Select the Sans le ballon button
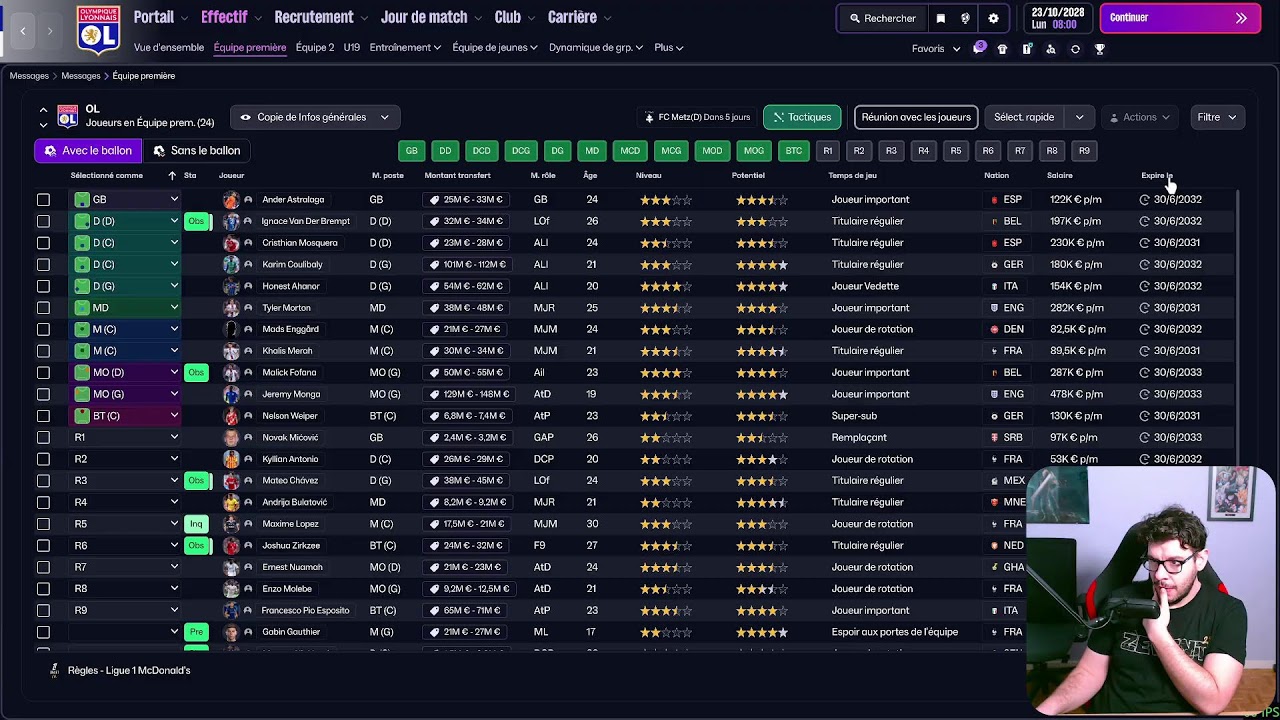 196,151
